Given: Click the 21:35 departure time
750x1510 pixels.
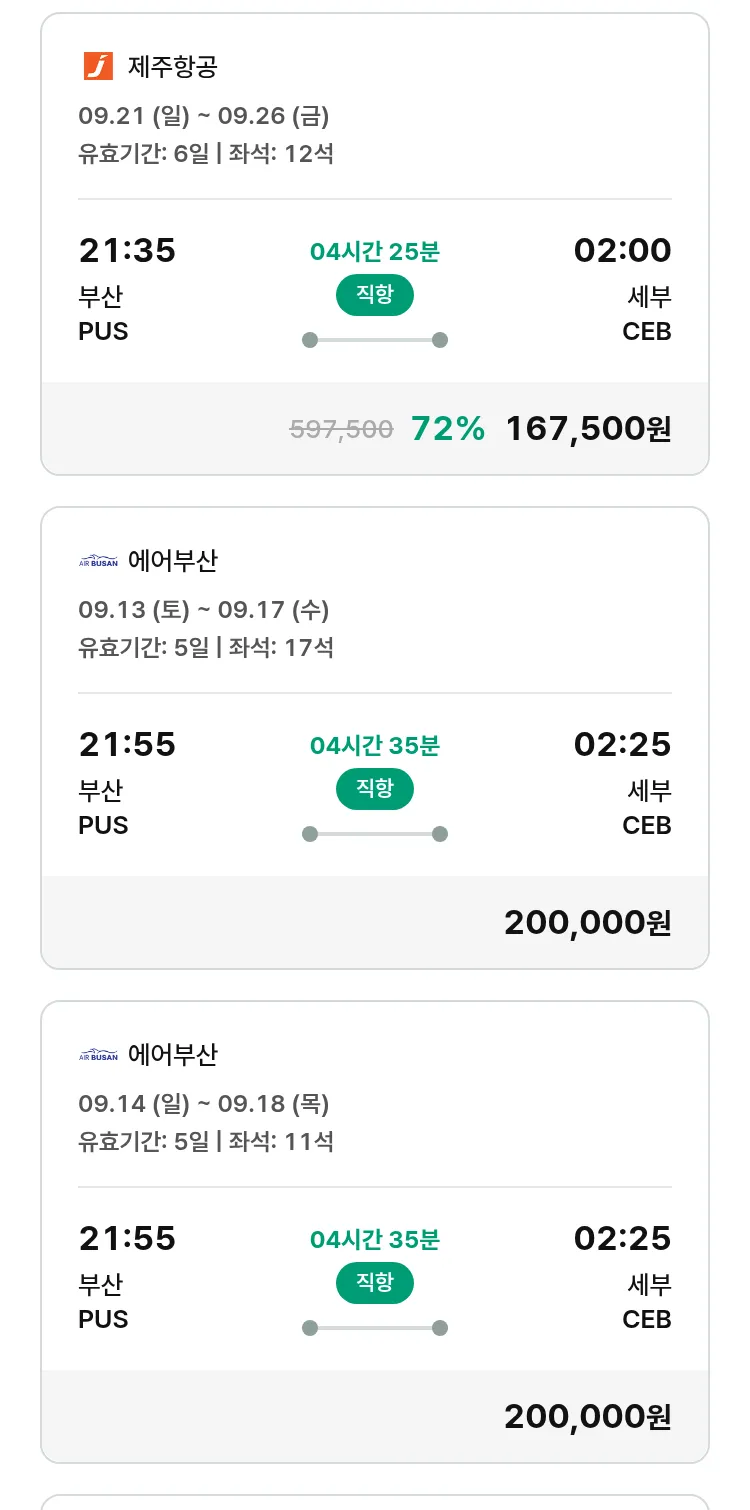Looking at the screenshot, I should (127, 250).
